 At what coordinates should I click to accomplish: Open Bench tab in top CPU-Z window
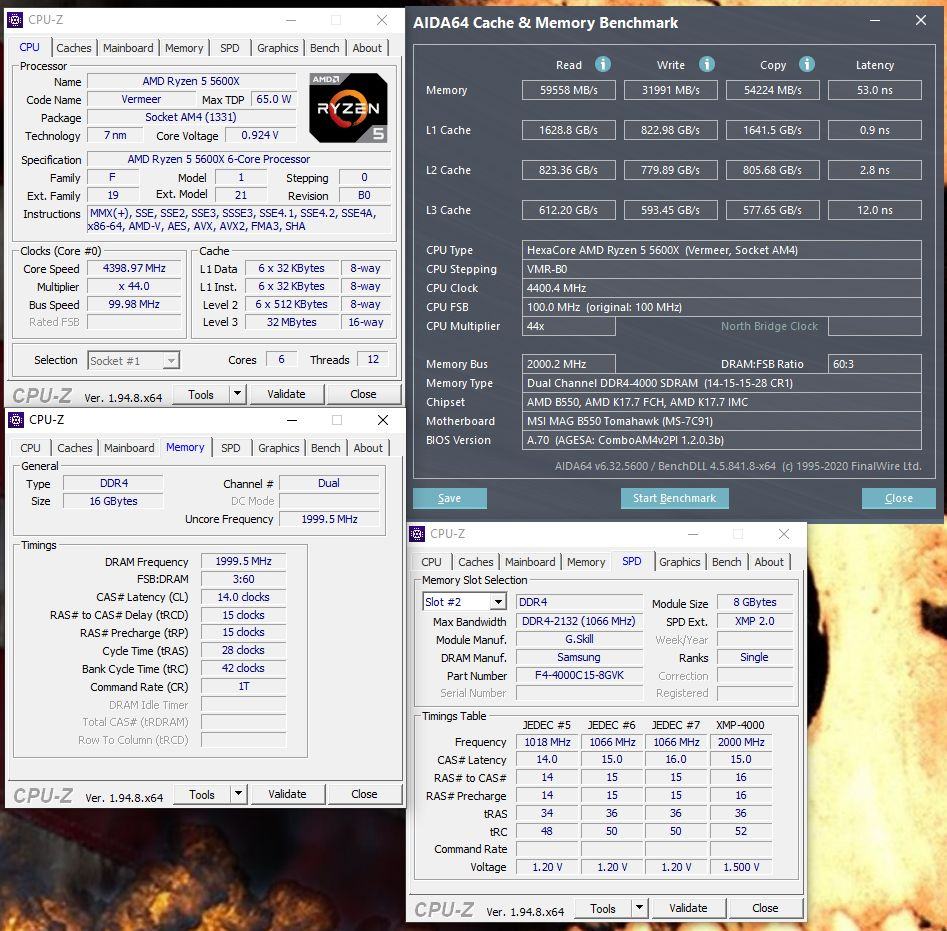[324, 48]
